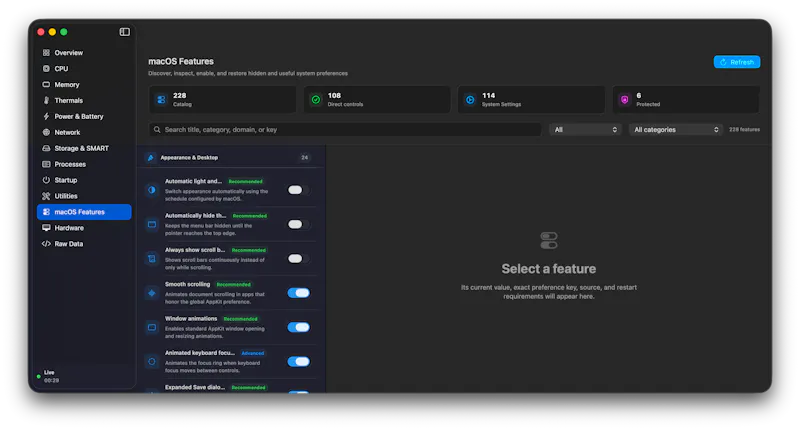Open the Overview section
The image size is (800, 430).
(x=84, y=53)
